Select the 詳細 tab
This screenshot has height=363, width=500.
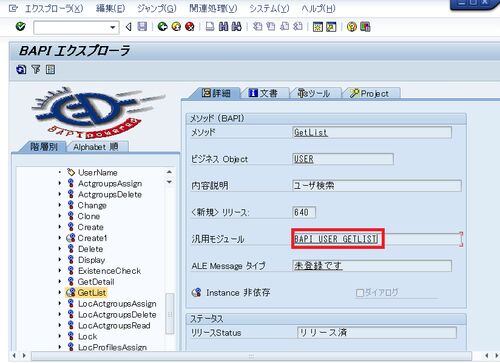pos(216,93)
